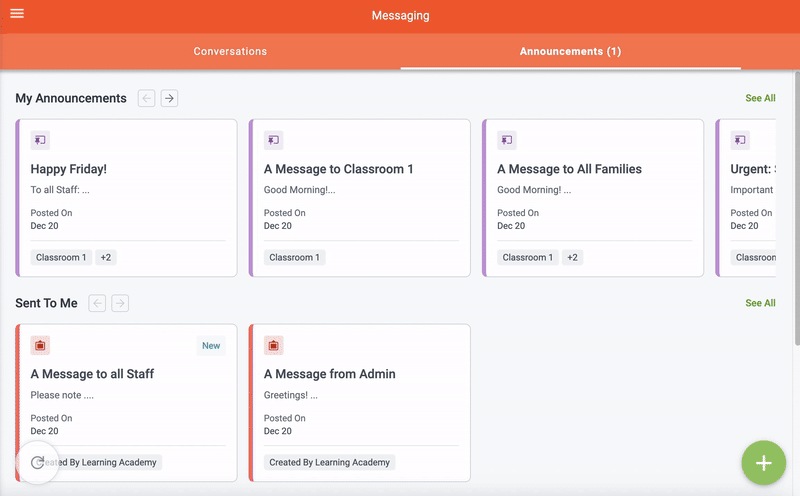Go to previous My Announcements page arrow
The height and width of the screenshot is (496, 800).
(147, 98)
